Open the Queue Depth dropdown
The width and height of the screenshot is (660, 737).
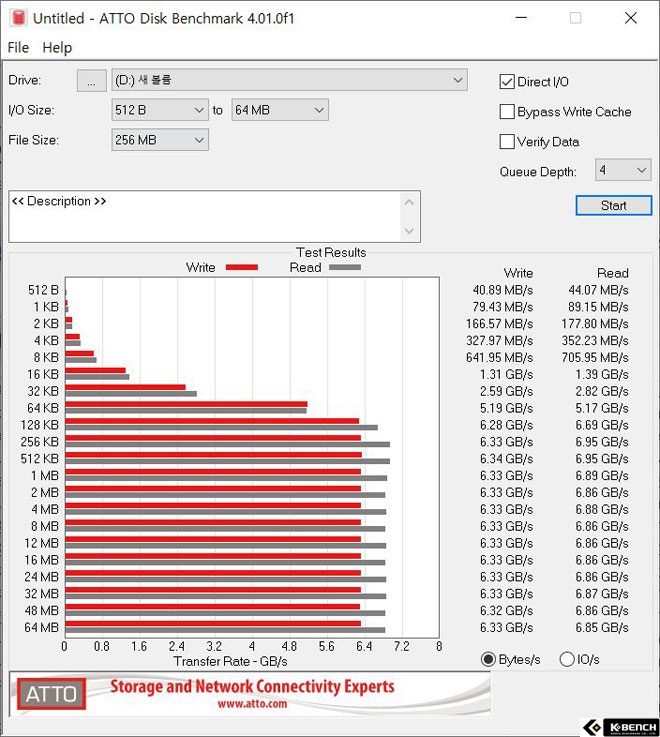(623, 170)
